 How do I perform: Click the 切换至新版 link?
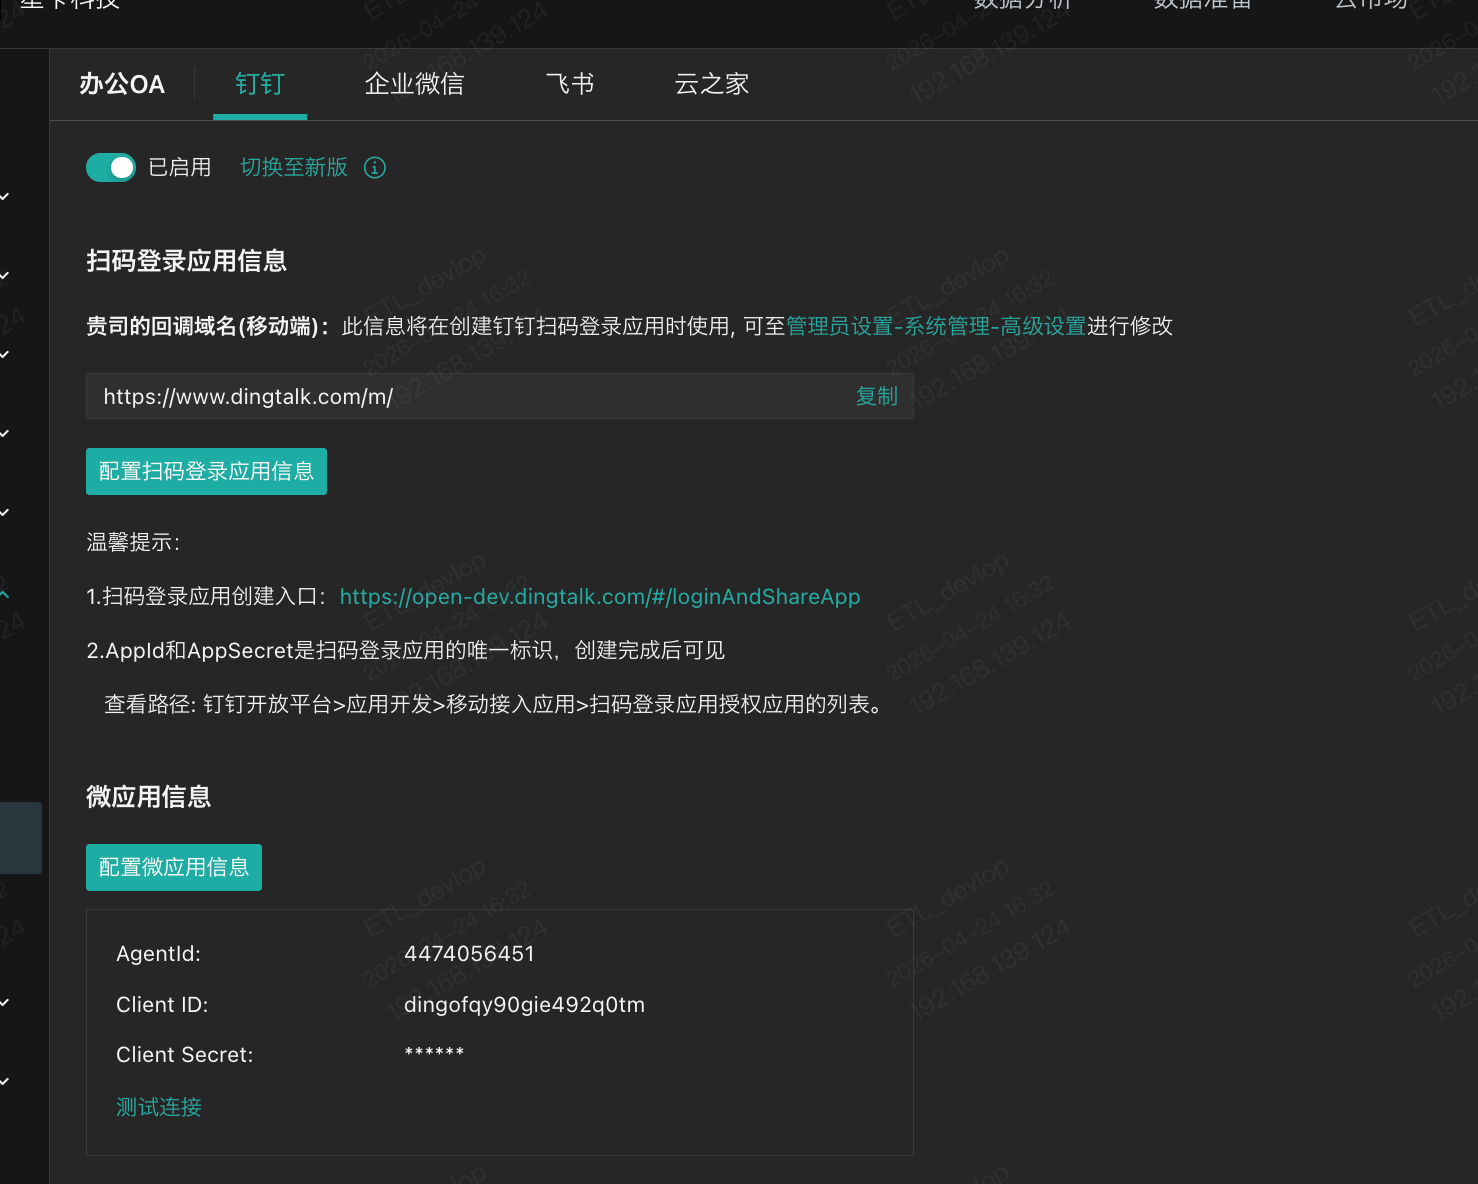[x=294, y=167]
